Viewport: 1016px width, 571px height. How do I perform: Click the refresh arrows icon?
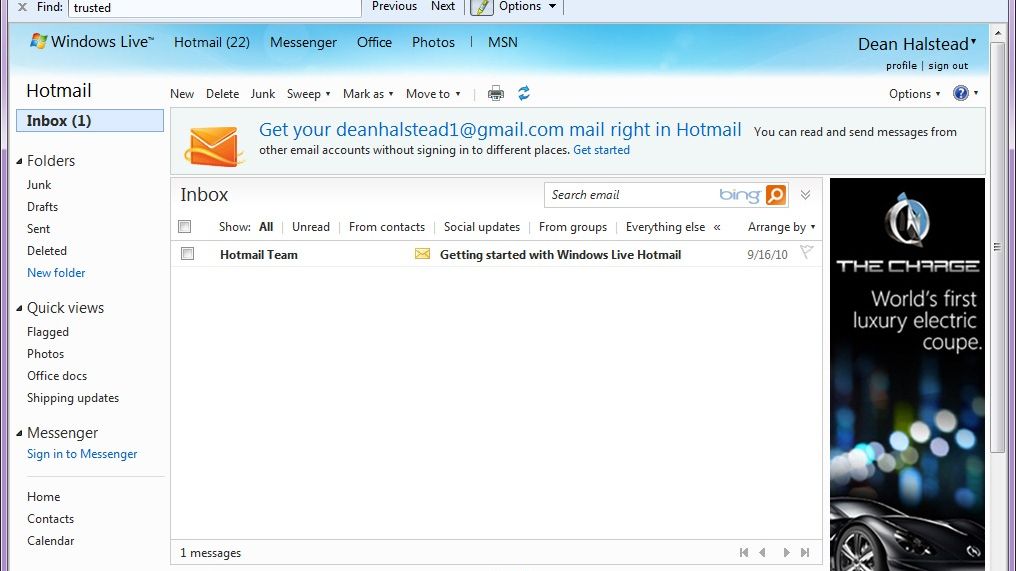pos(524,93)
